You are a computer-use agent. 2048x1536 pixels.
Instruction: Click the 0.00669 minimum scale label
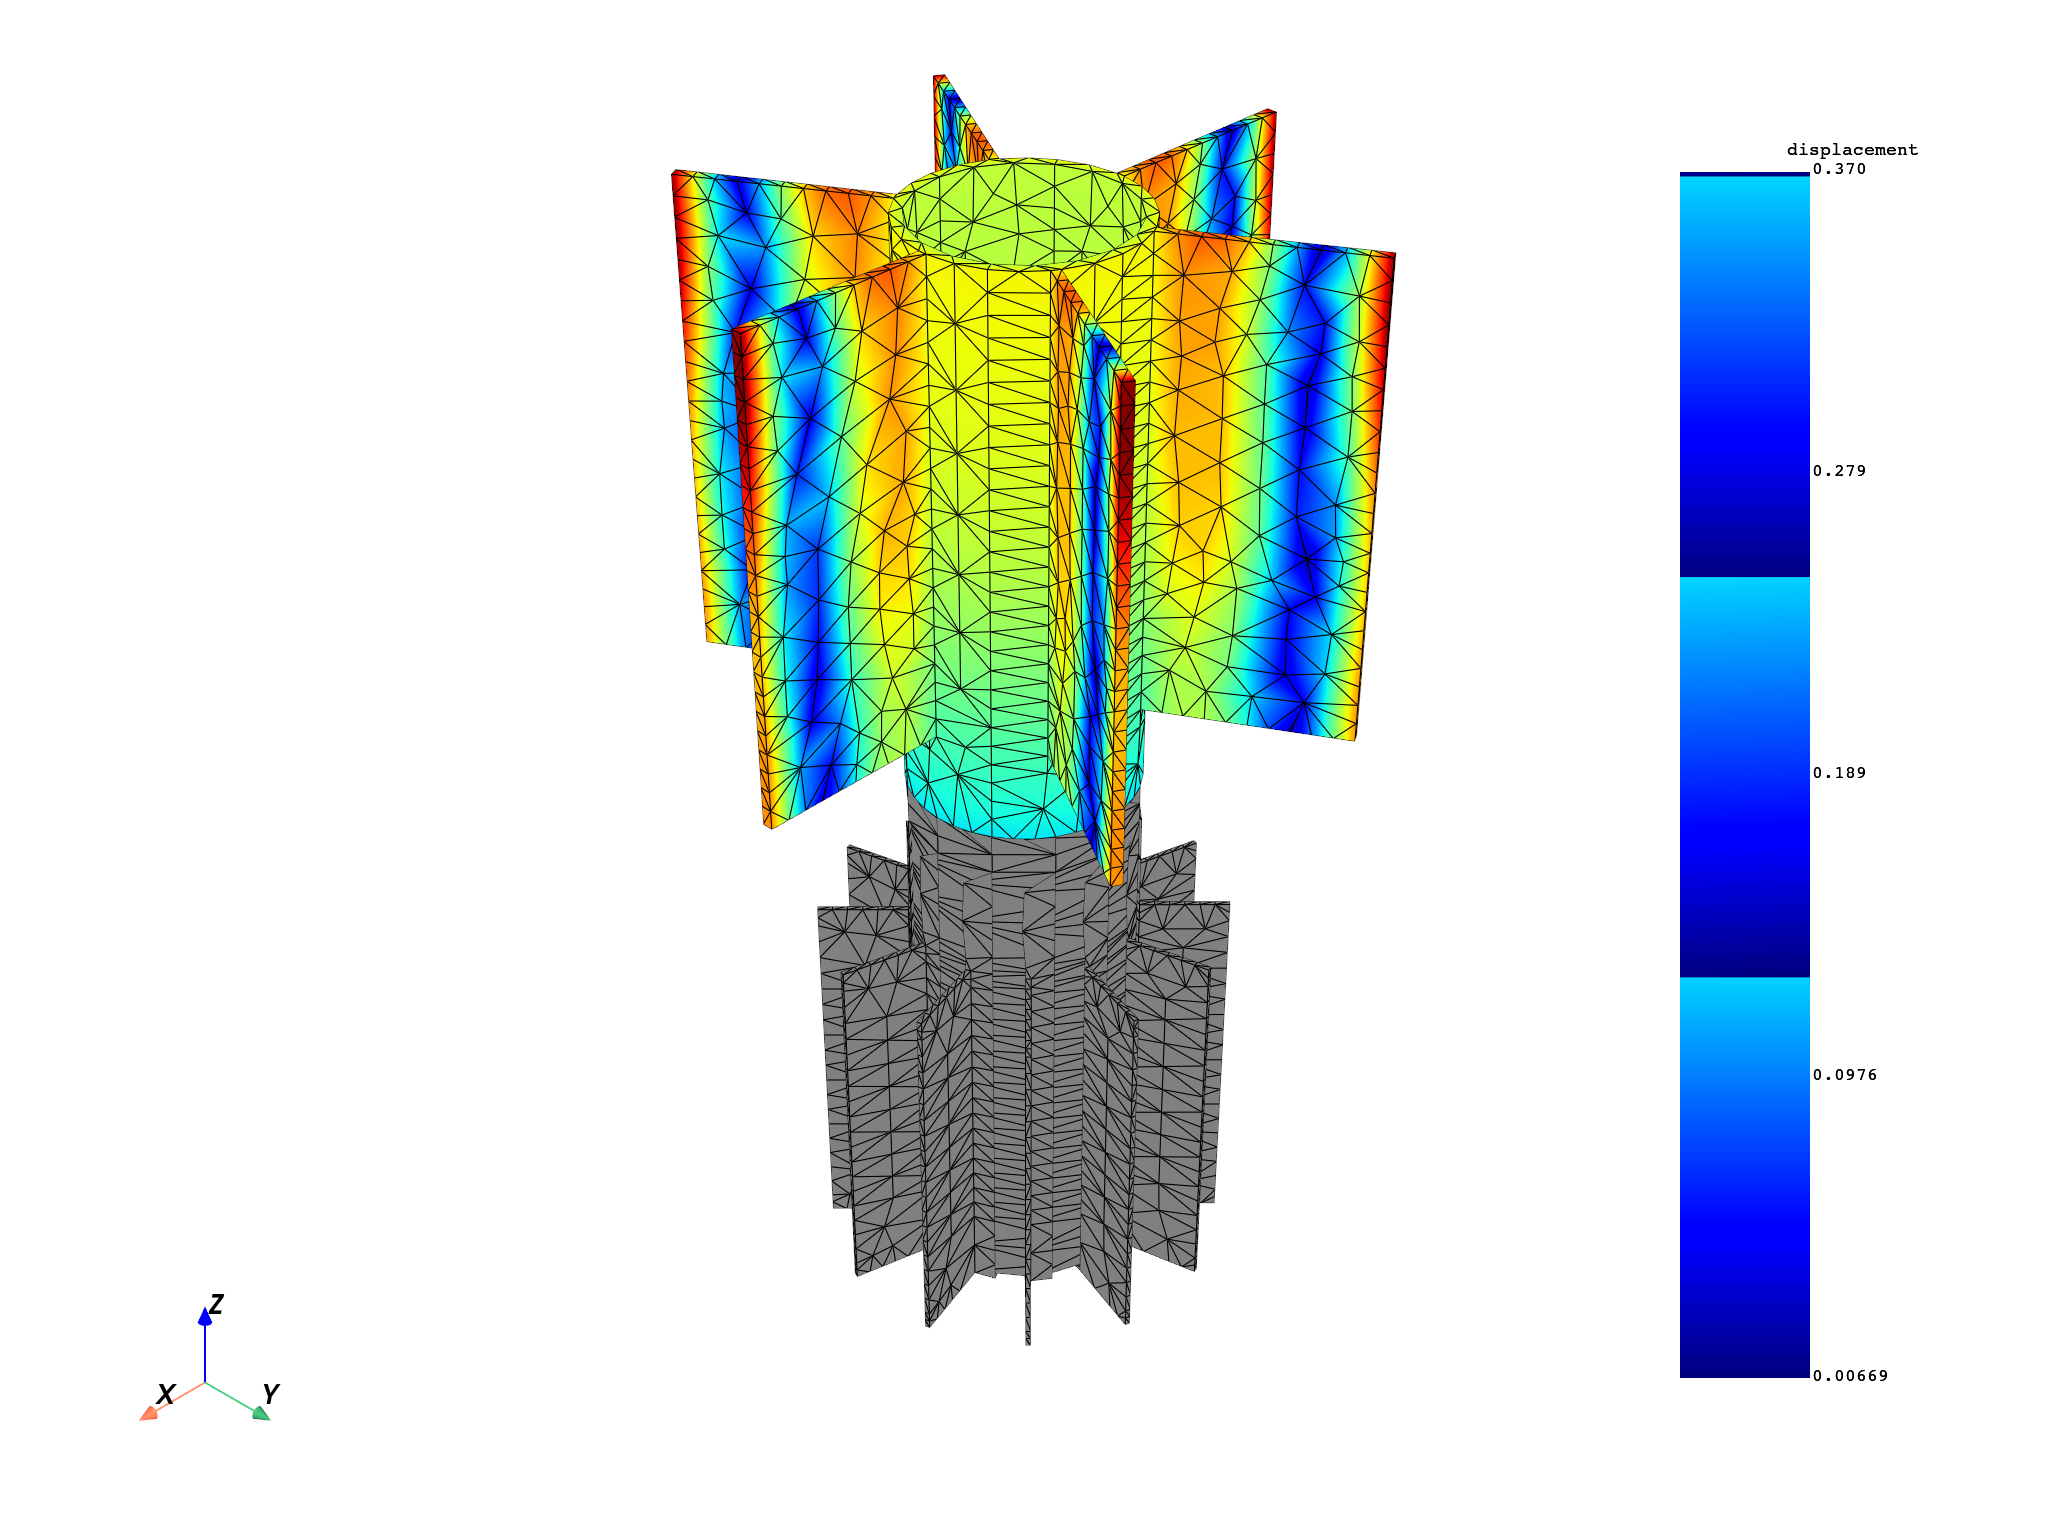1850,1376
